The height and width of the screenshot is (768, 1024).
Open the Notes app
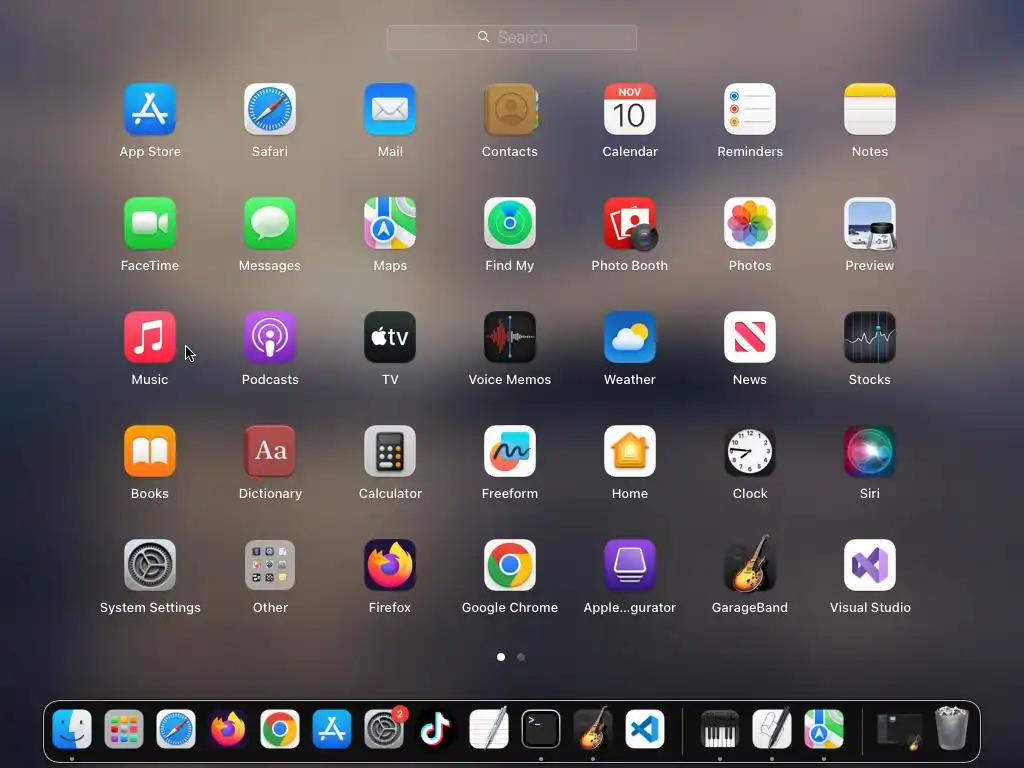(870, 109)
